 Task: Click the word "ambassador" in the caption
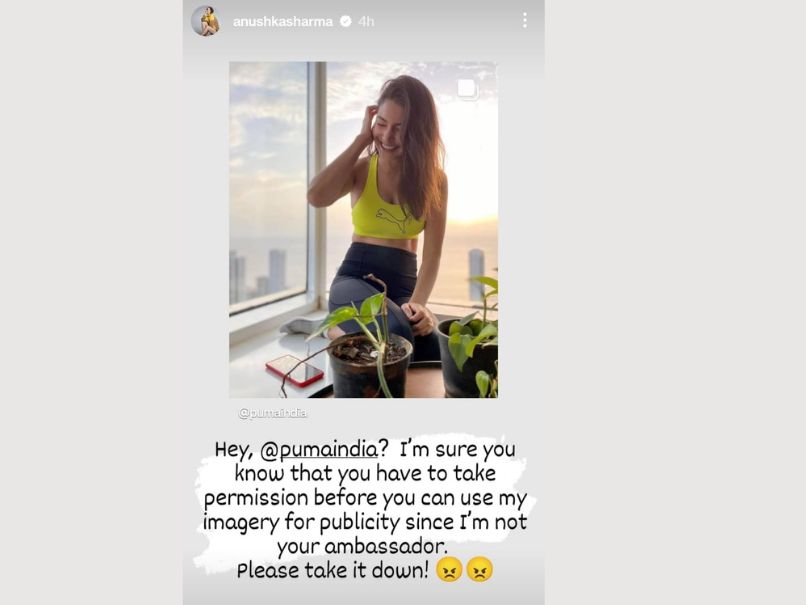click(386, 546)
